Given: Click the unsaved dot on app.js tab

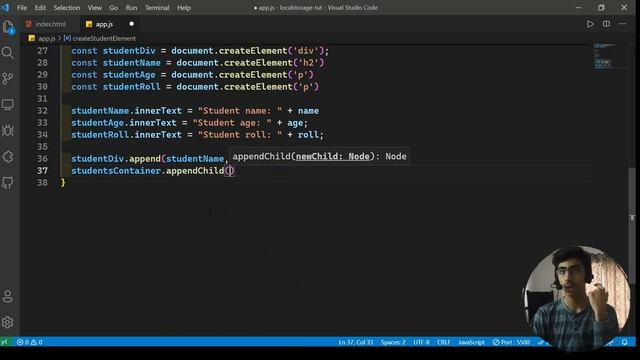Looking at the screenshot, I should pos(131,24).
